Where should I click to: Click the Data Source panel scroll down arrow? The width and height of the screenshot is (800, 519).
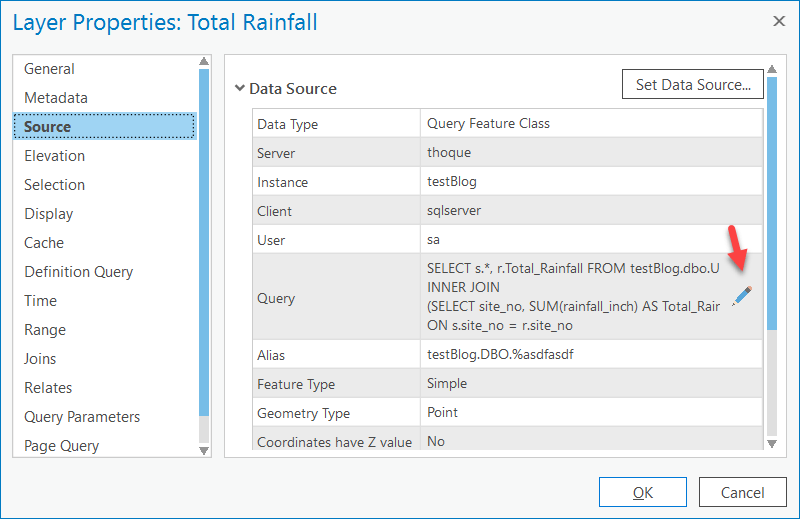coord(772,443)
